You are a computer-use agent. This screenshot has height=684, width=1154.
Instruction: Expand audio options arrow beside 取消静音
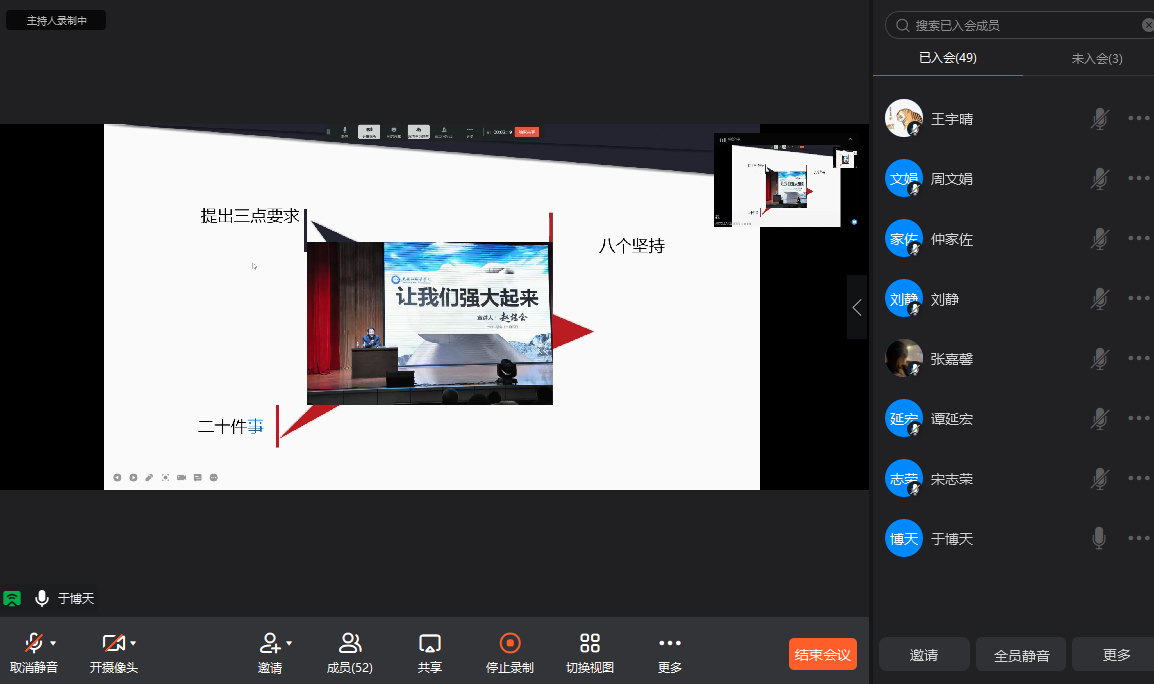click(x=54, y=643)
